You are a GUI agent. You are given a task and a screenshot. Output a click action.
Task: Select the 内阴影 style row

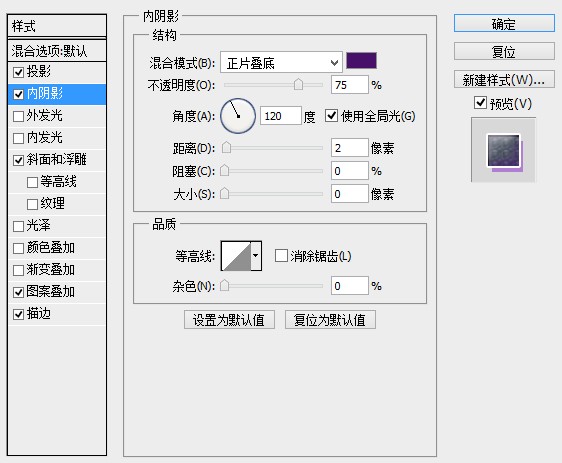click(x=57, y=94)
